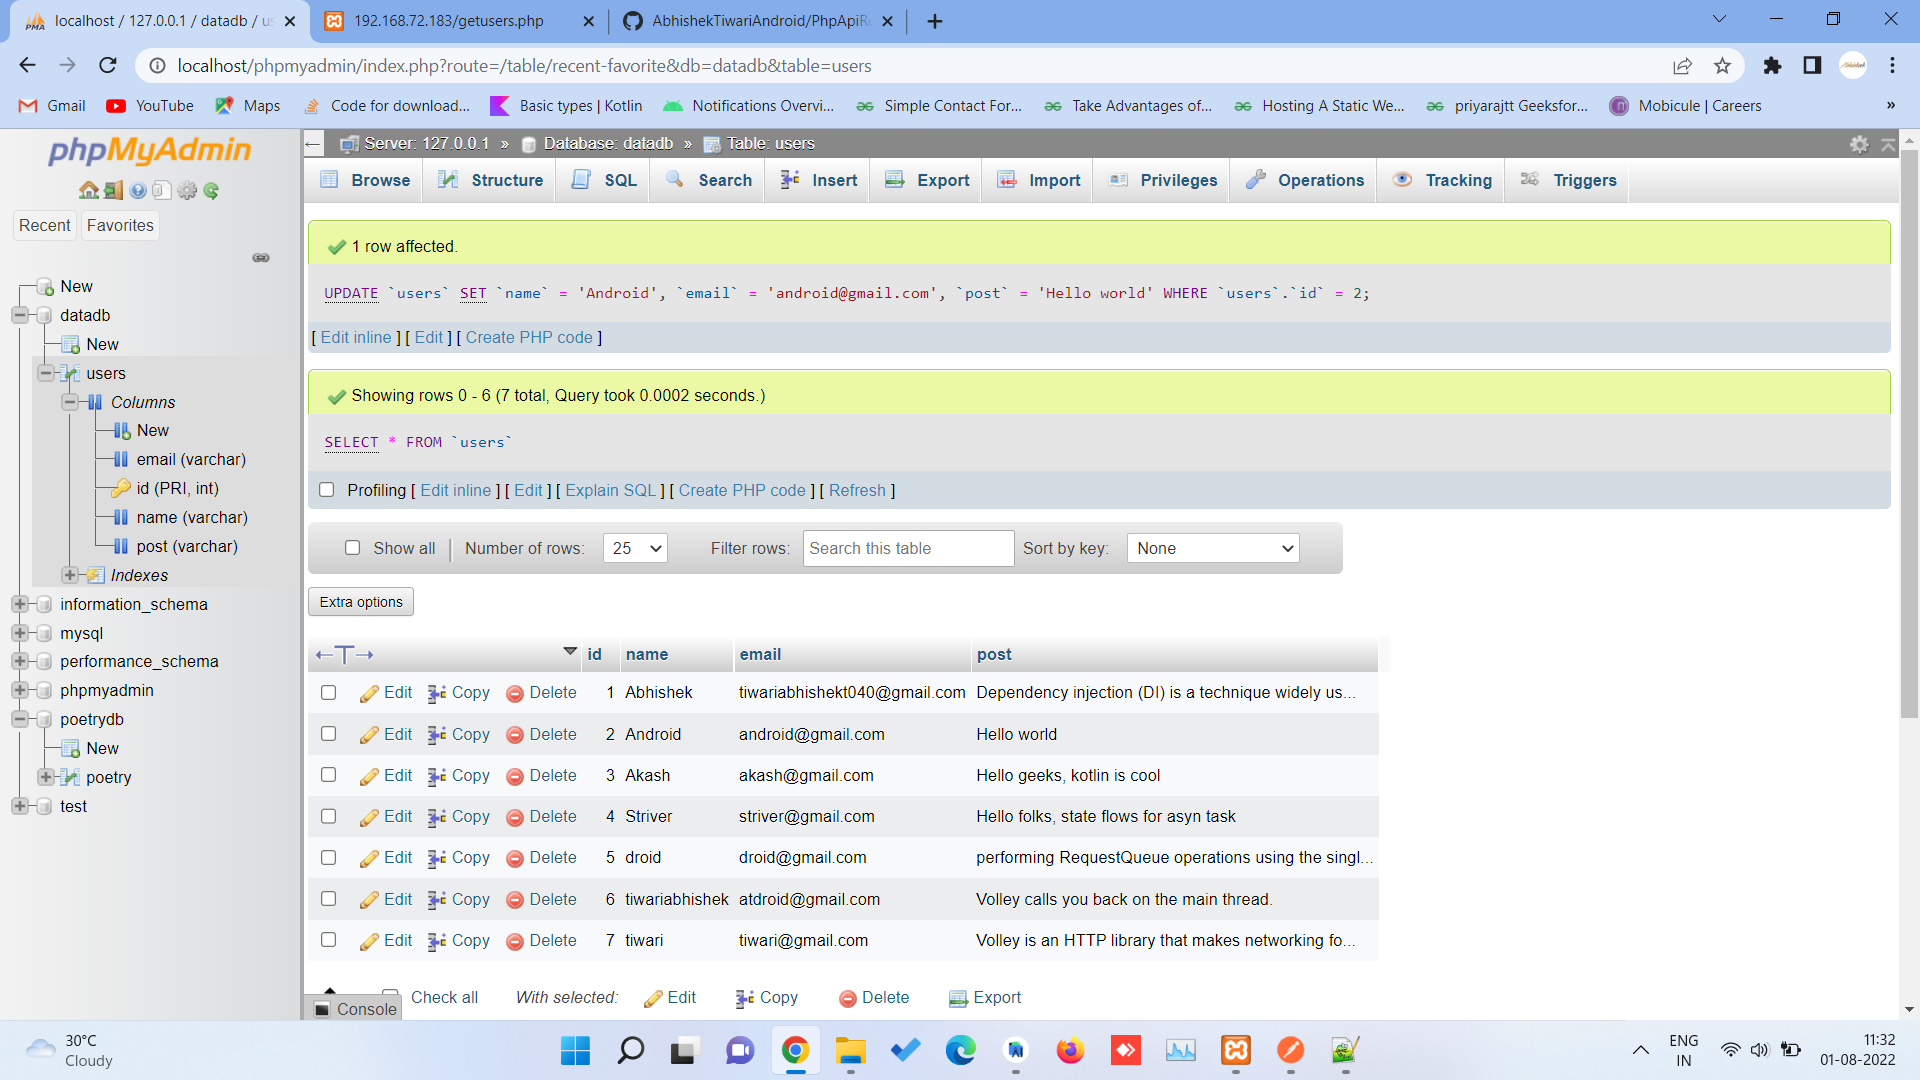Open the Export tab
This screenshot has width=1920, height=1080.
(927, 180)
